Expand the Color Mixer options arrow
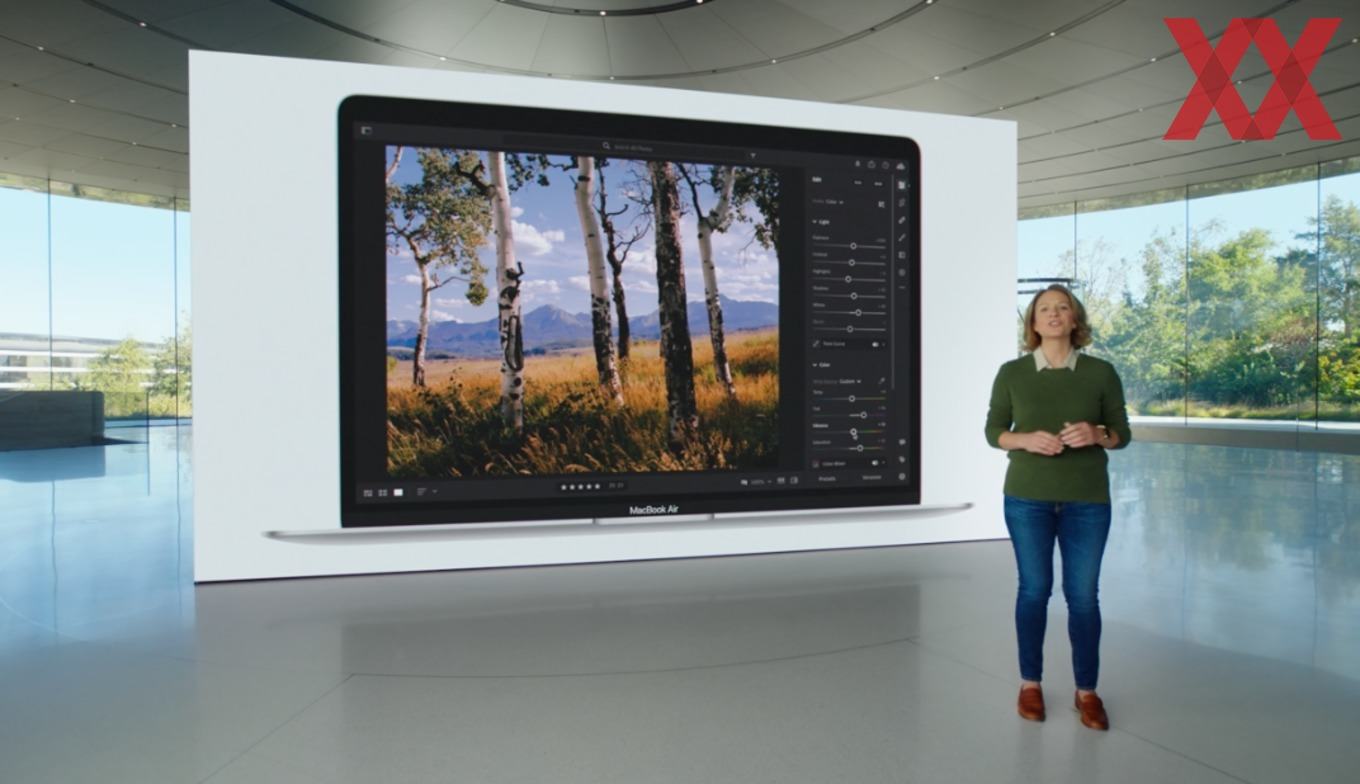The height and width of the screenshot is (784, 1360). (884, 462)
